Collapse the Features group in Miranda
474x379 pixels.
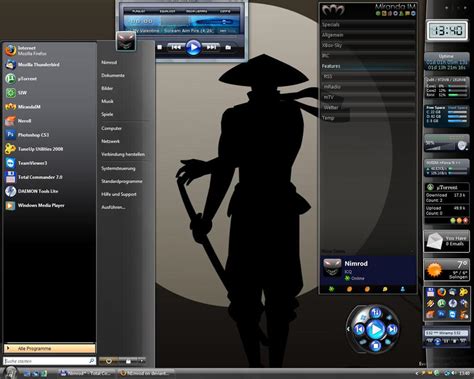pos(368,66)
